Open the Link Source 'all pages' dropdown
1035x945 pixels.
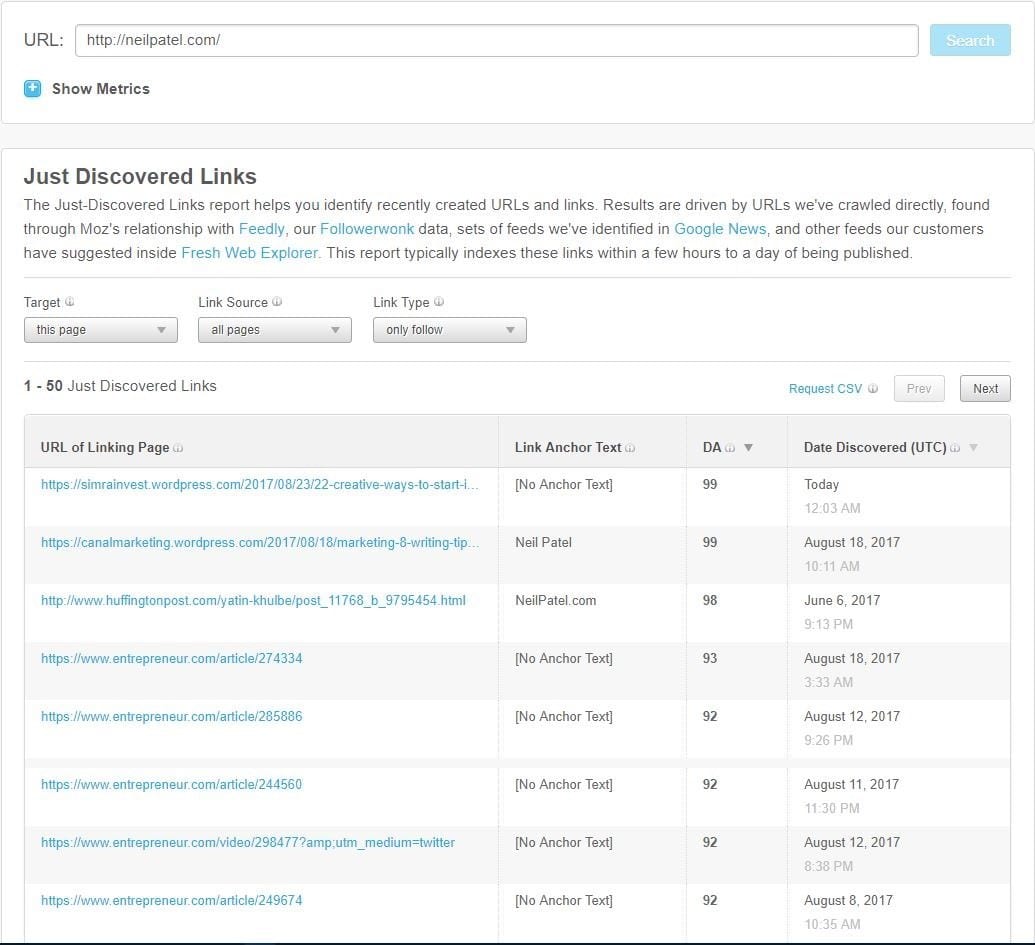[x=275, y=330]
